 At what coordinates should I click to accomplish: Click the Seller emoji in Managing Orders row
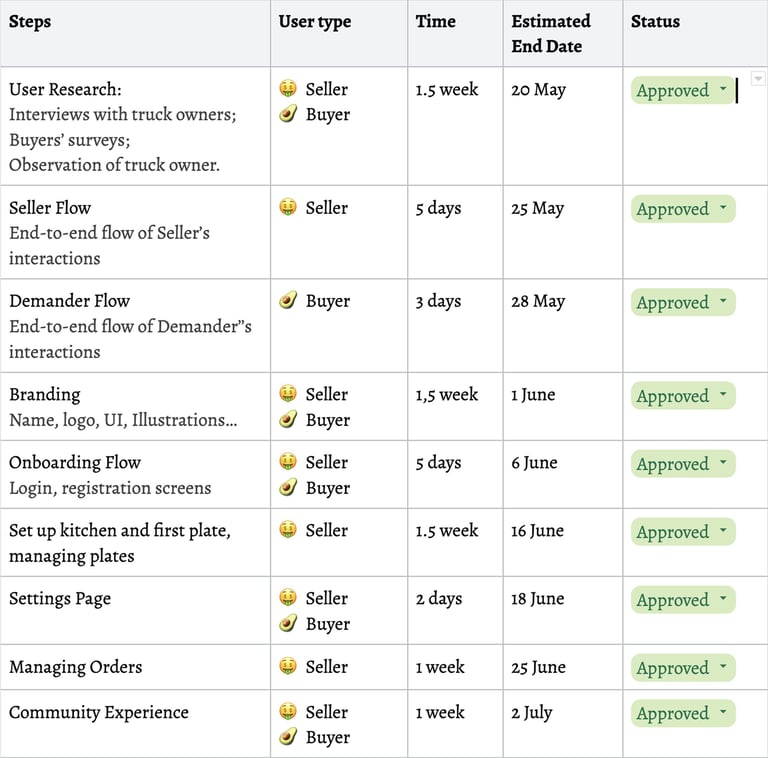288,666
